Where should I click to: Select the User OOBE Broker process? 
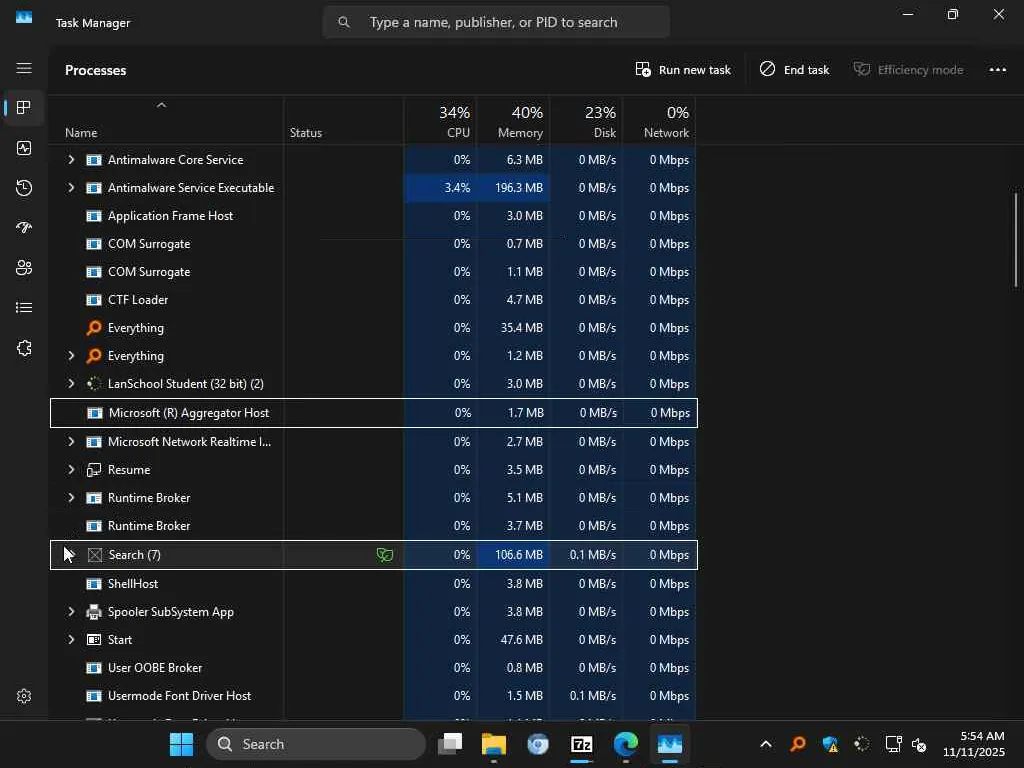point(374,668)
